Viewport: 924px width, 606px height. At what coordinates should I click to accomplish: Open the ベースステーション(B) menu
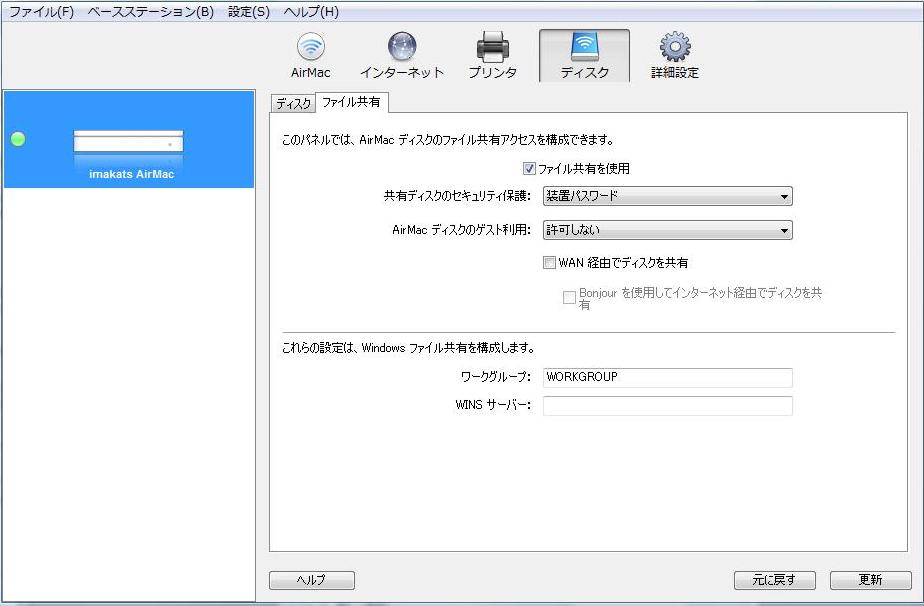(x=150, y=12)
